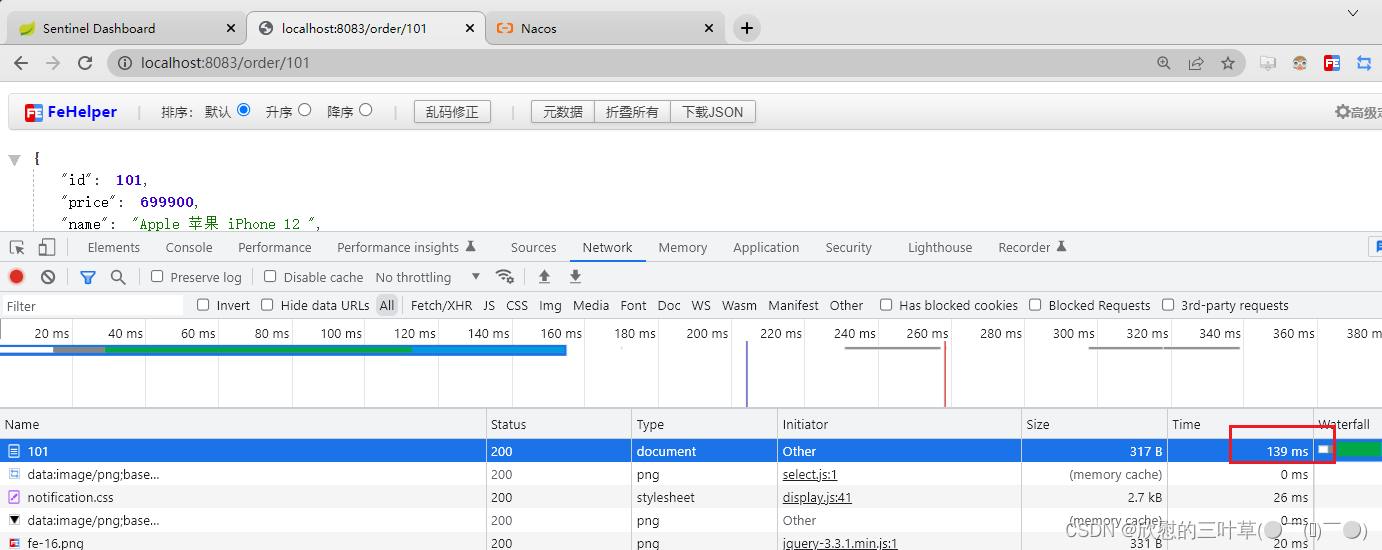Close the Sentinel Dashboard tab
The height and width of the screenshot is (550, 1382).
[231, 28]
